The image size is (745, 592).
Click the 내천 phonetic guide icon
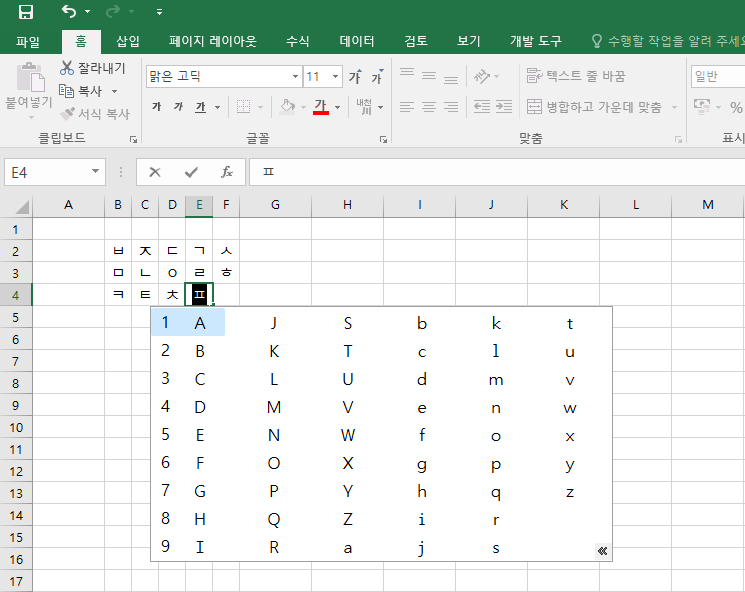pyautogui.click(x=365, y=107)
